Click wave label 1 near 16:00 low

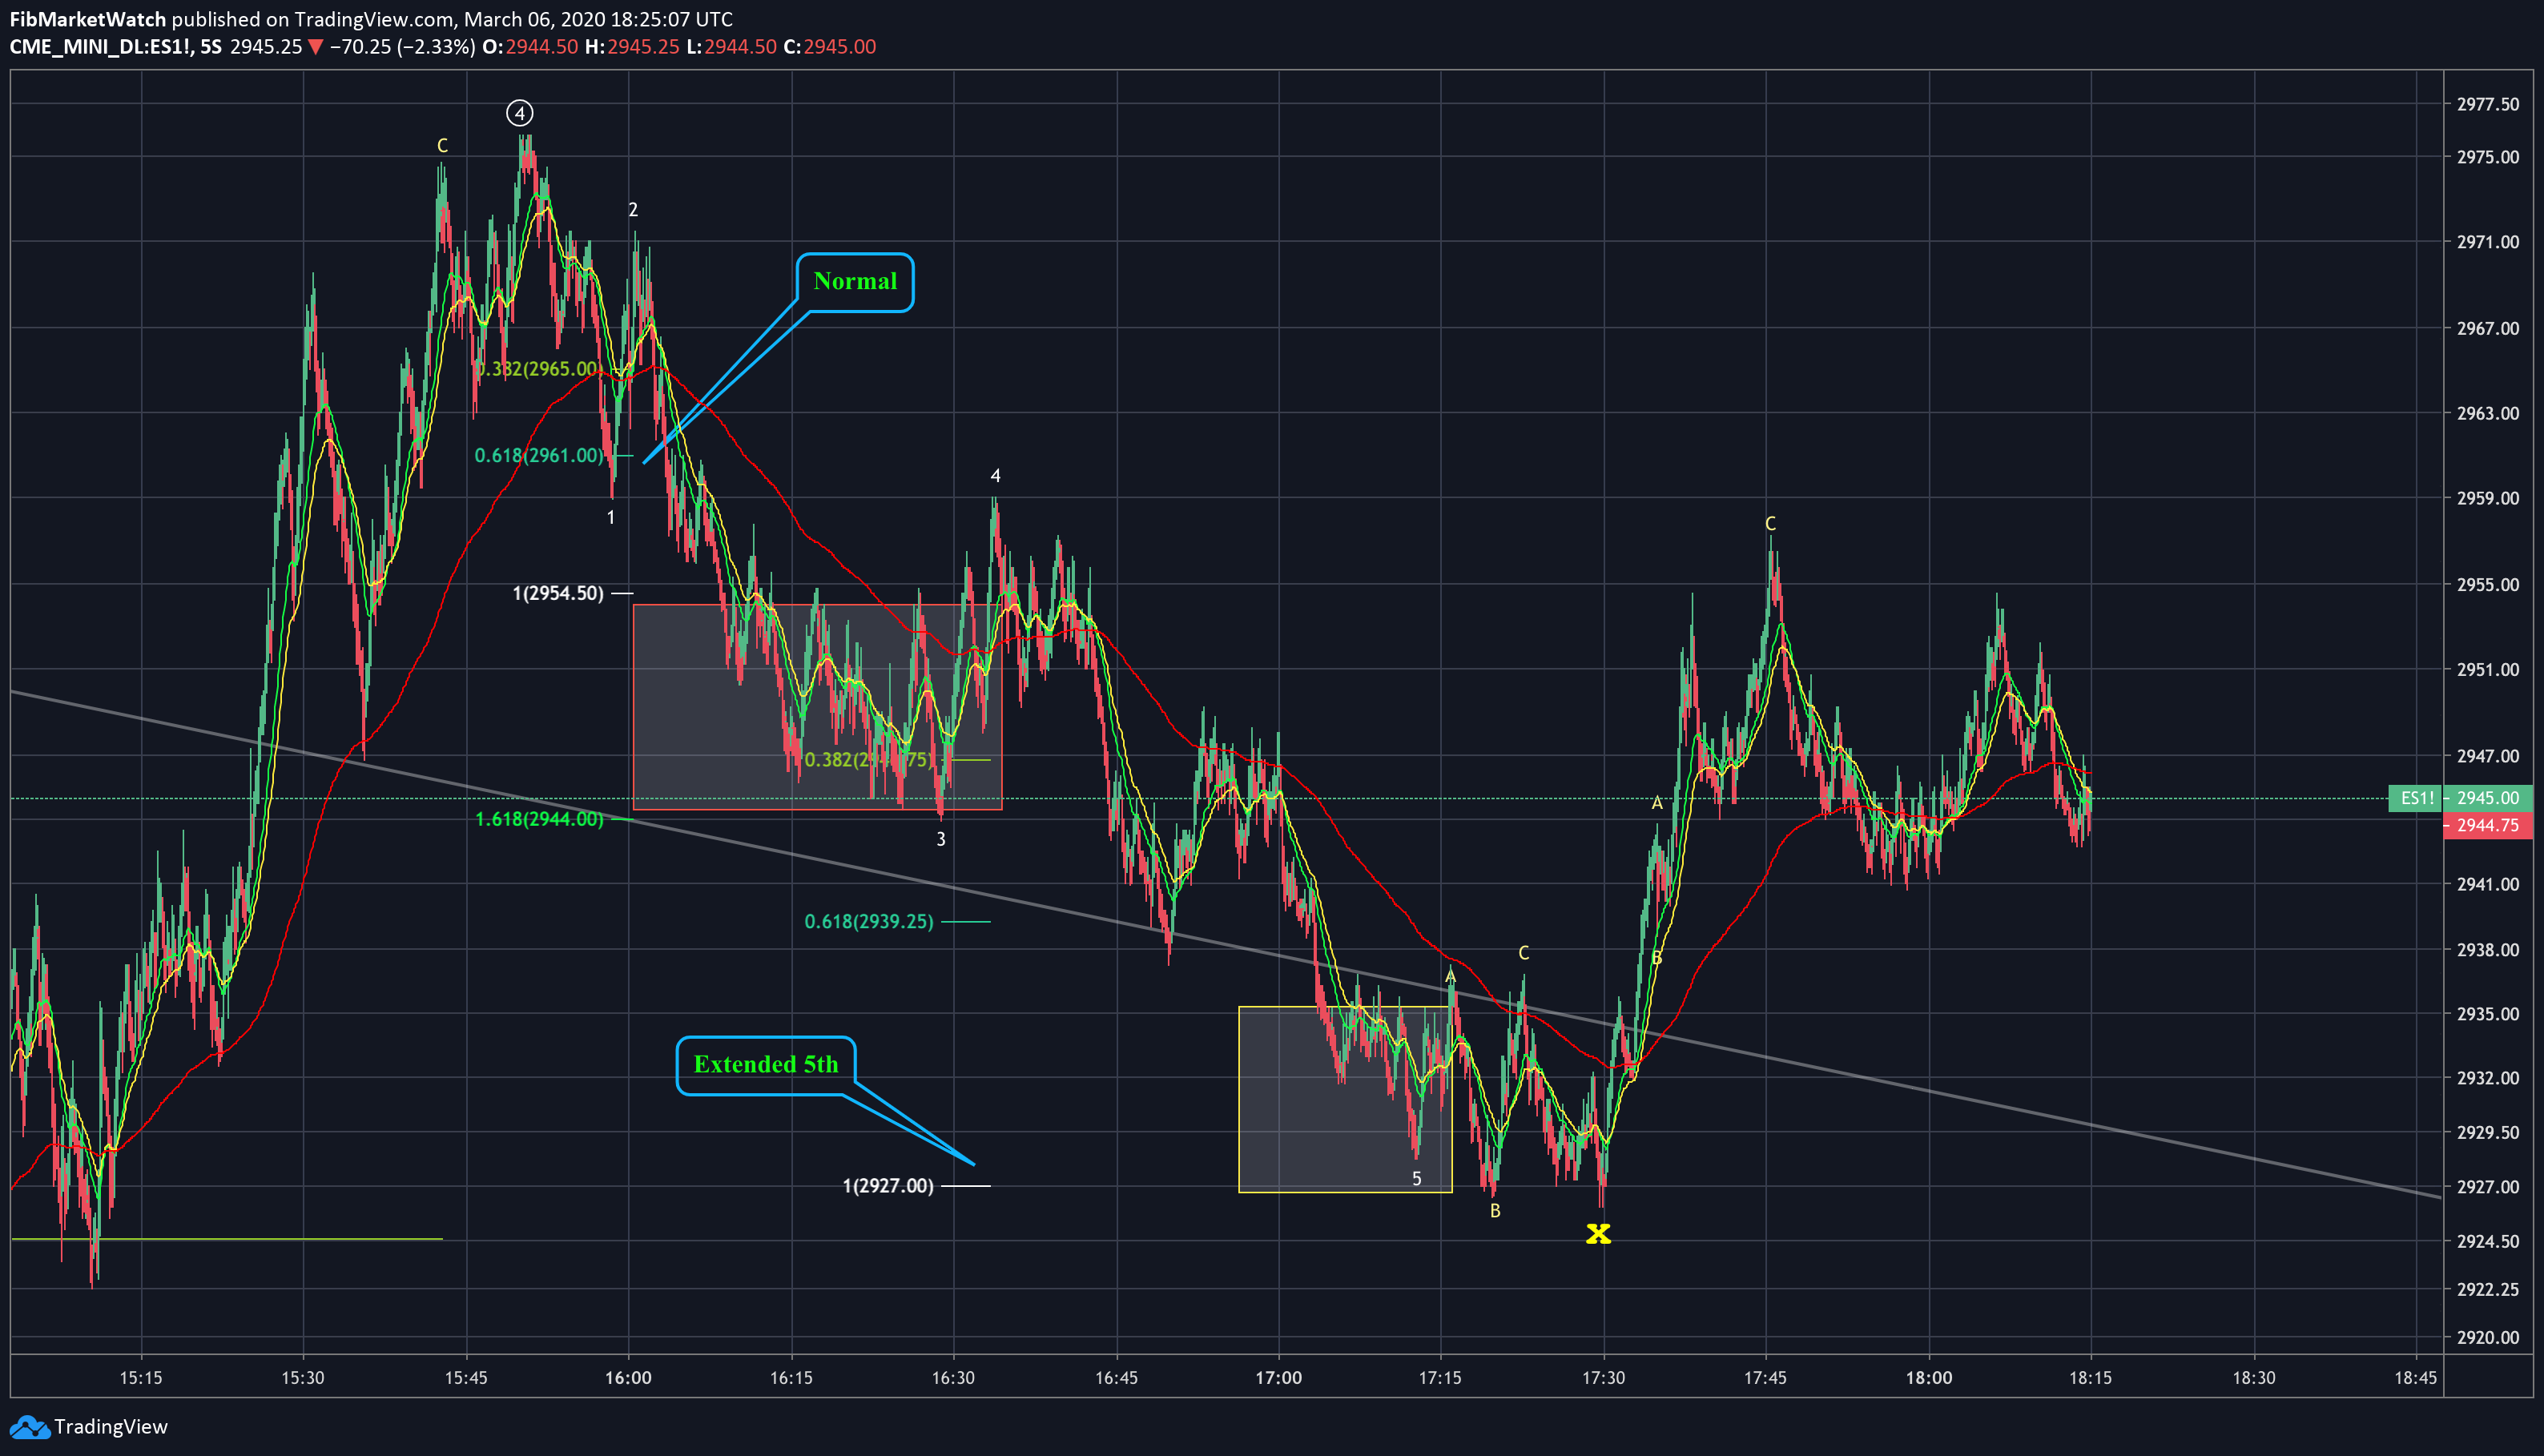click(611, 518)
